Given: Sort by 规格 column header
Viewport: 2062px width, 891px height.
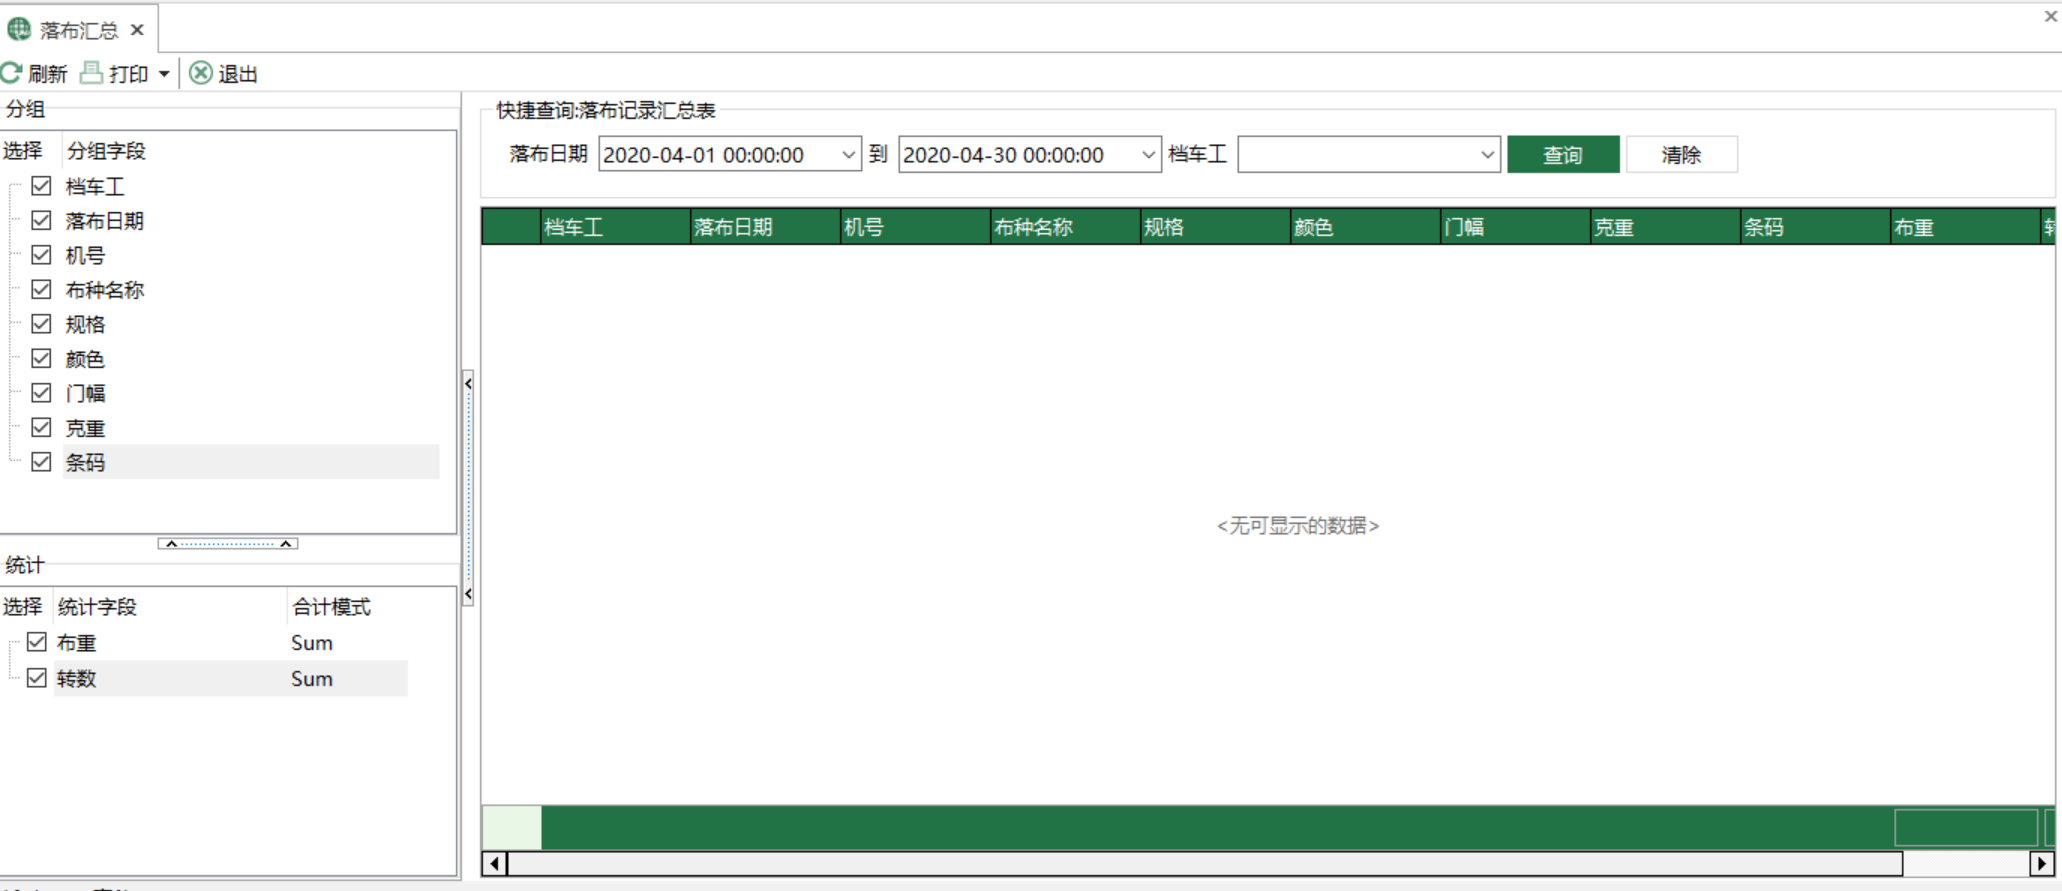Looking at the screenshot, I should [1216, 227].
